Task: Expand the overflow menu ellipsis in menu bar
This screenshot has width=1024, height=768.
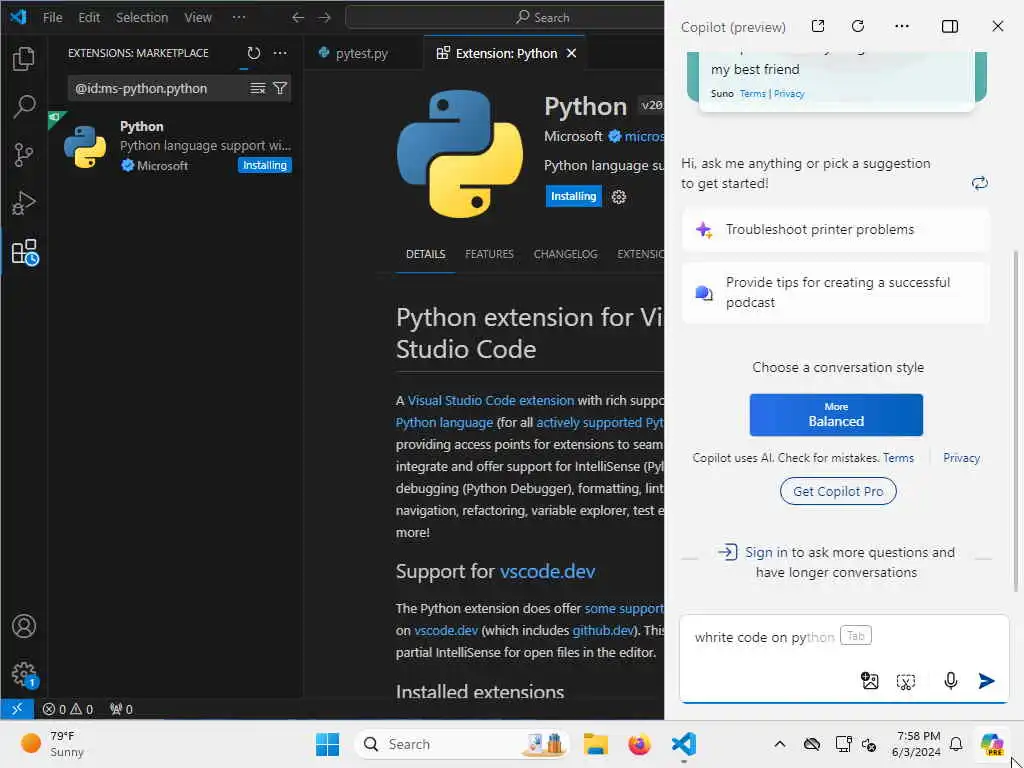Action: [x=239, y=18]
